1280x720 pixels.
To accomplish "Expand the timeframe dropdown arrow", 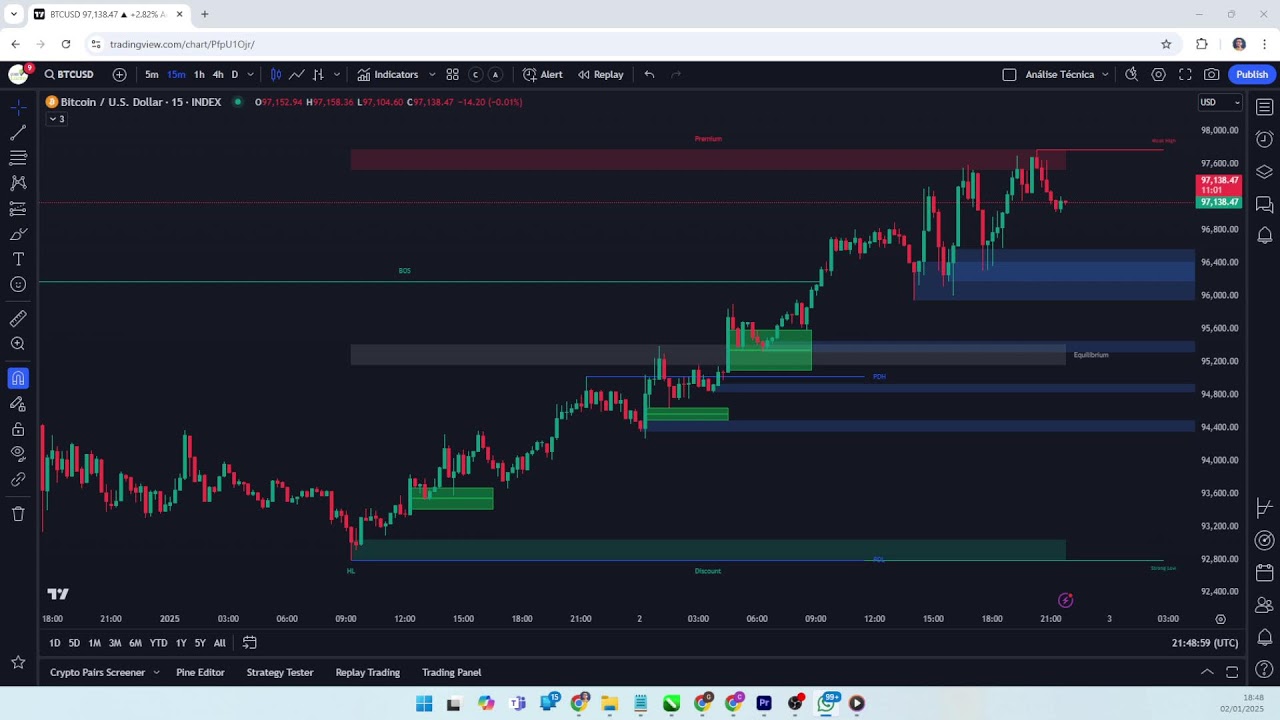I will pyautogui.click(x=250, y=74).
